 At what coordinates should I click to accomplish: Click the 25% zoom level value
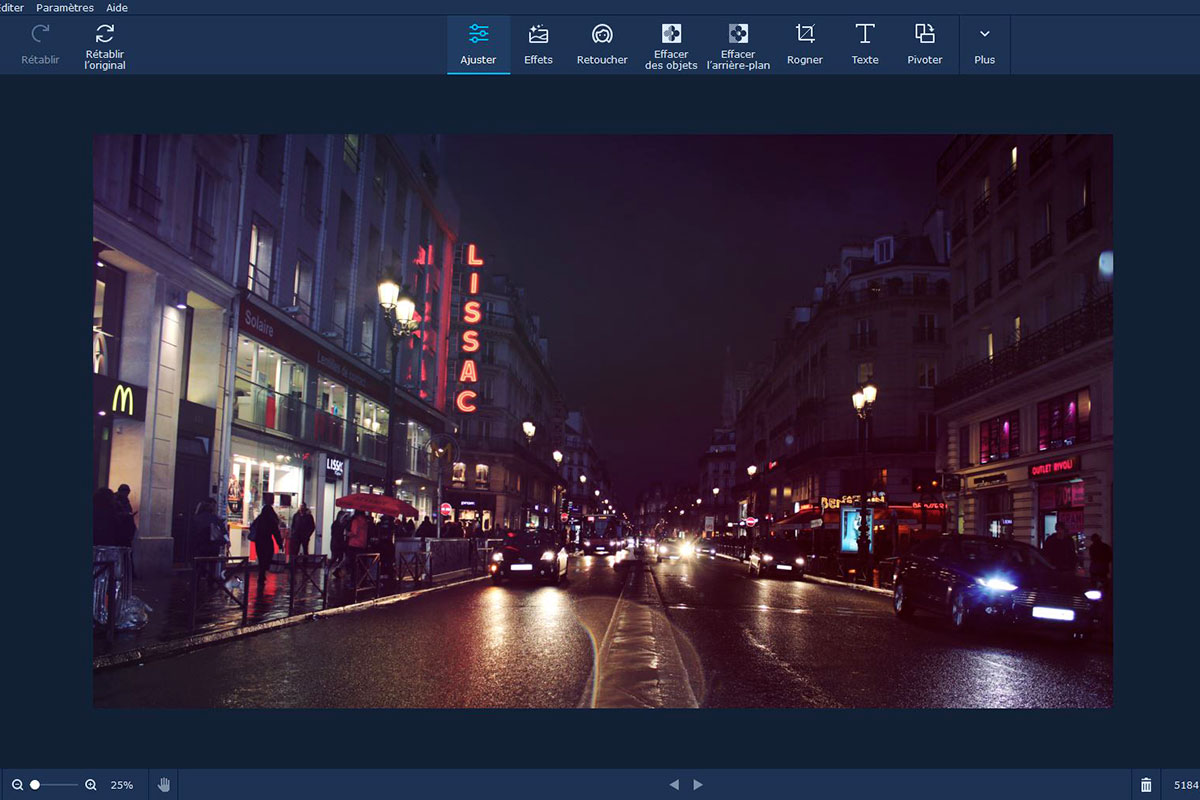[x=122, y=785]
